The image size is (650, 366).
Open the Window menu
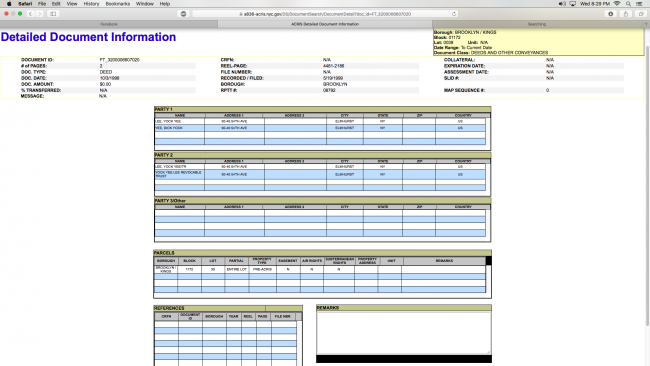145,4
